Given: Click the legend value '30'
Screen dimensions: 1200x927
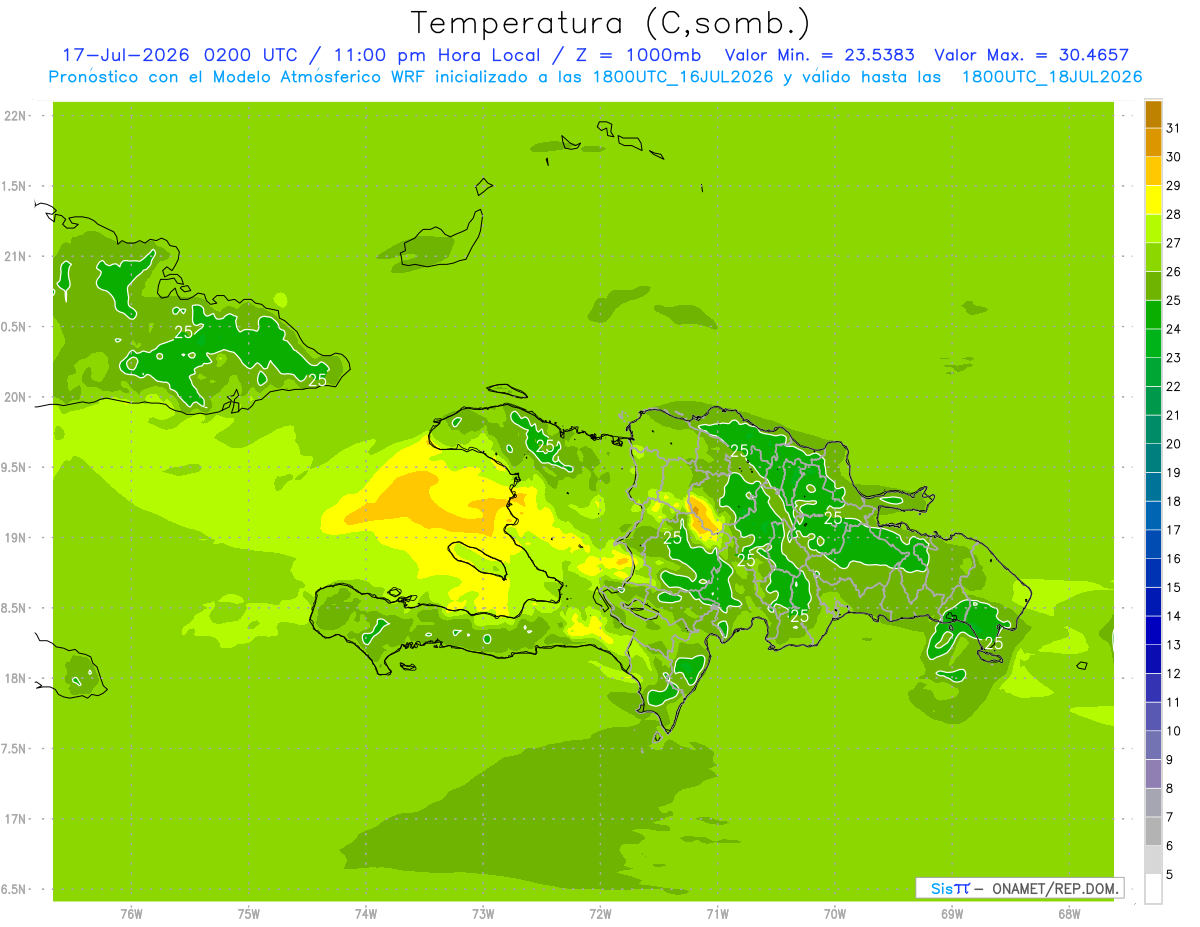Looking at the screenshot, I should (x=1173, y=156).
